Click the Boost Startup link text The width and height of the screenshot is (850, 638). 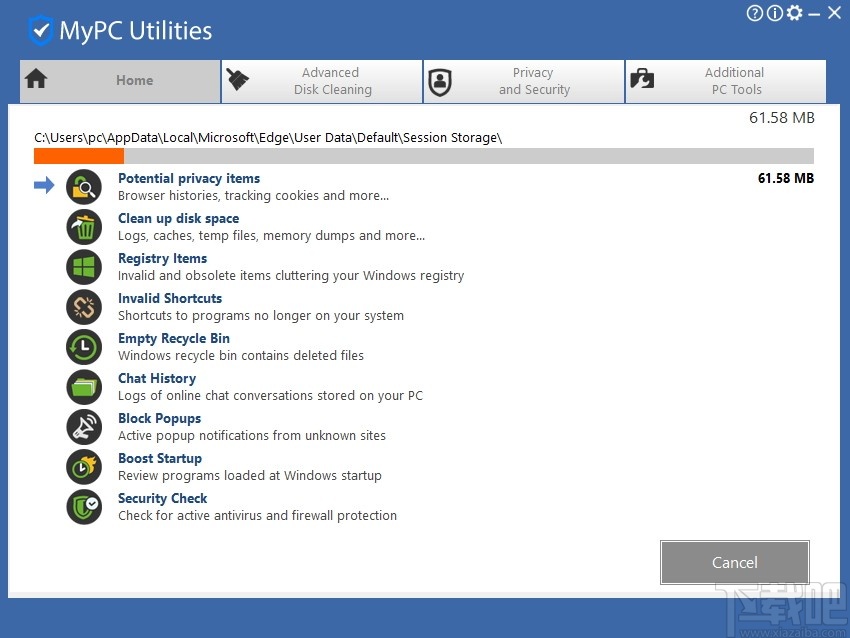tap(160, 458)
